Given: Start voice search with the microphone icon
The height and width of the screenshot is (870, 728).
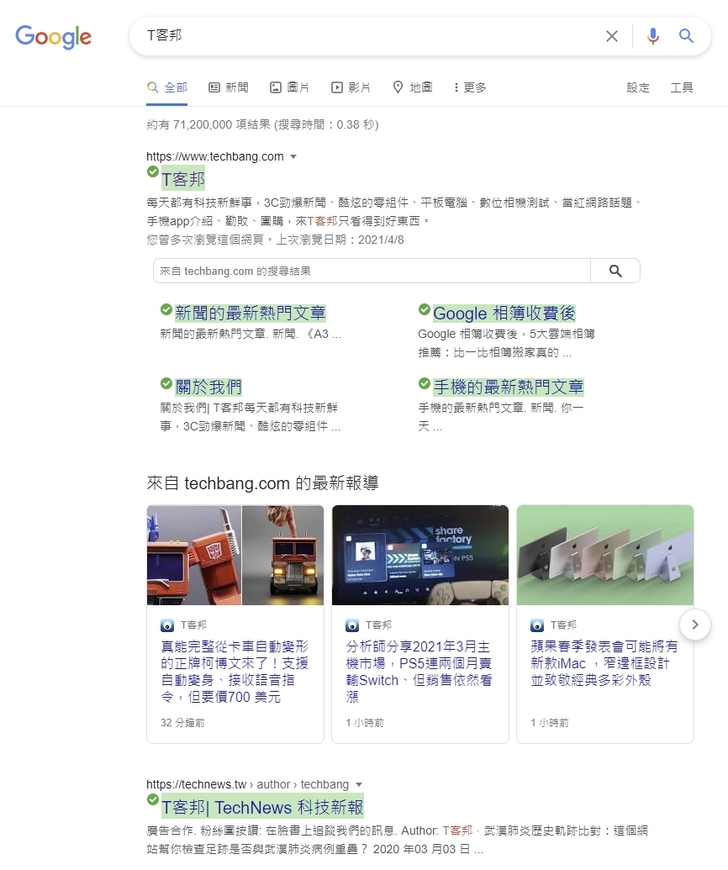Looking at the screenshot, I should [653, 36].
